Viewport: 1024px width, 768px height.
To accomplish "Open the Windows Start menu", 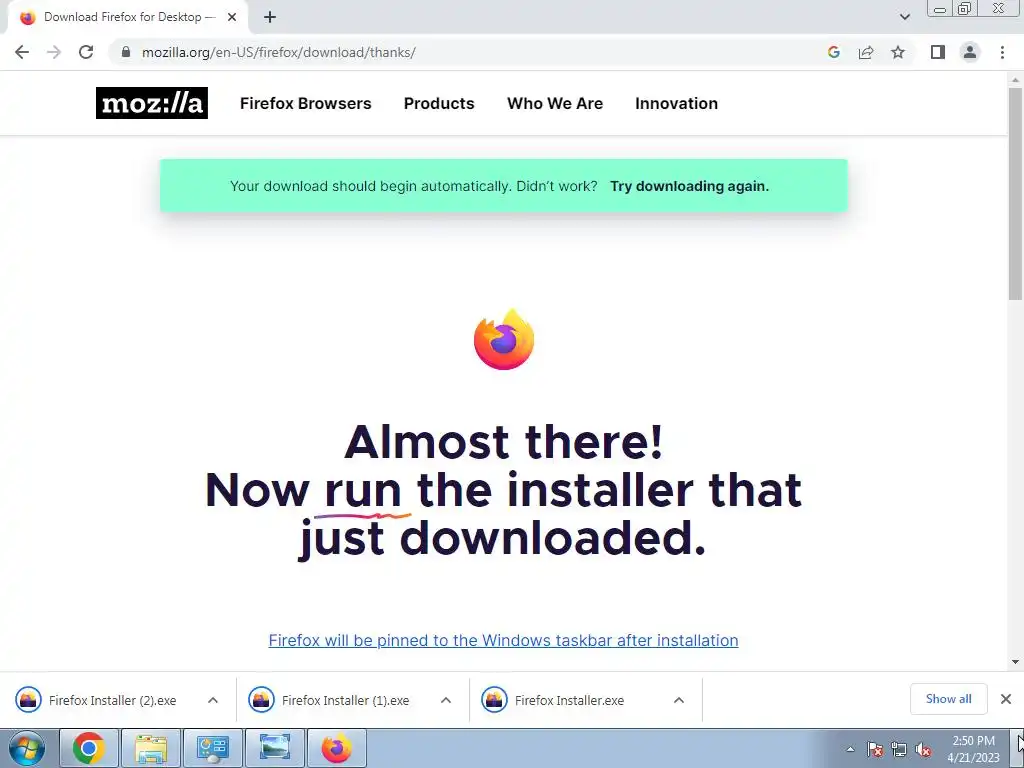I will tap(26, 748).
